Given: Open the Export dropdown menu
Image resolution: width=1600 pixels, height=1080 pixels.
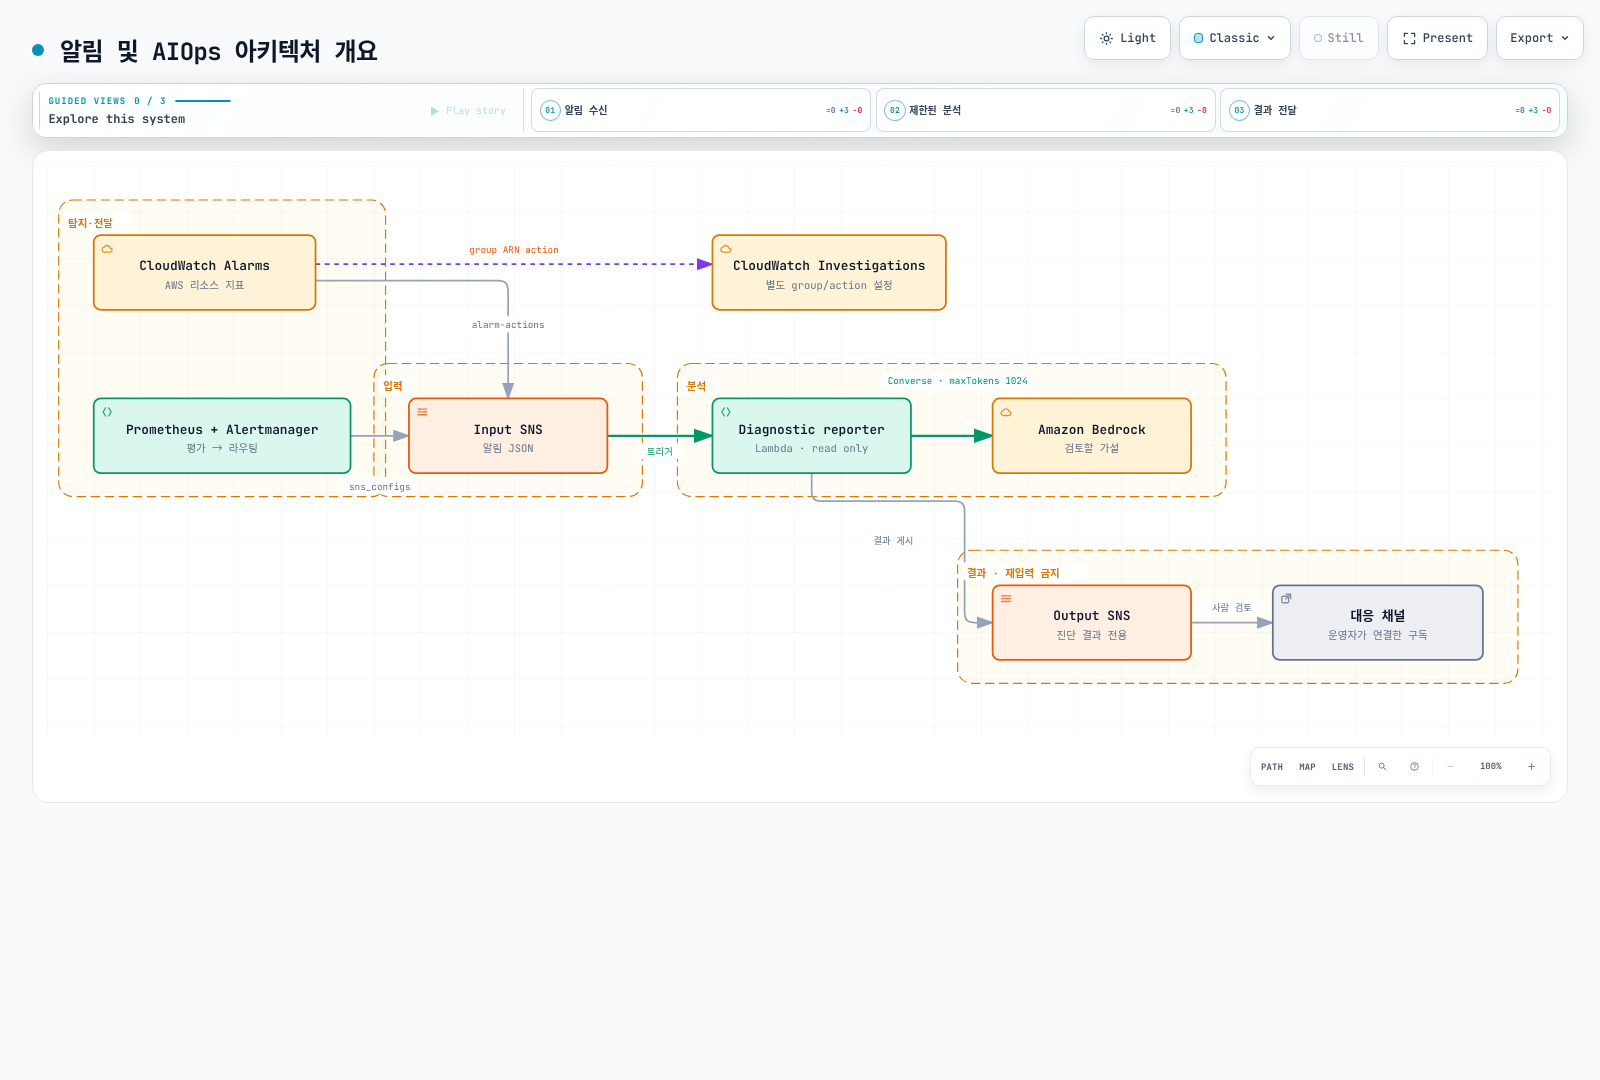Looking at the screenshot, I should pyautogui.click(x=1540, y=38).
